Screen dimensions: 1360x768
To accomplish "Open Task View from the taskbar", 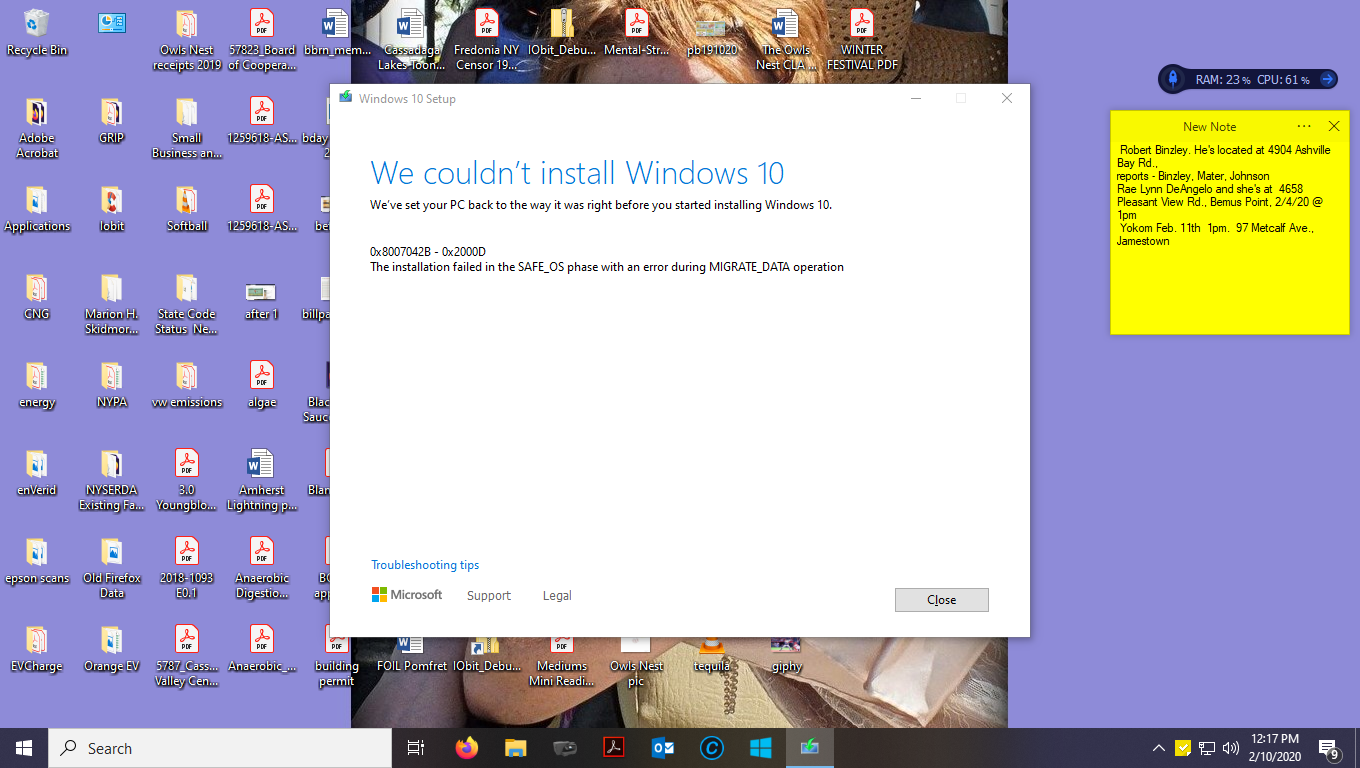I will pos(416,748).
